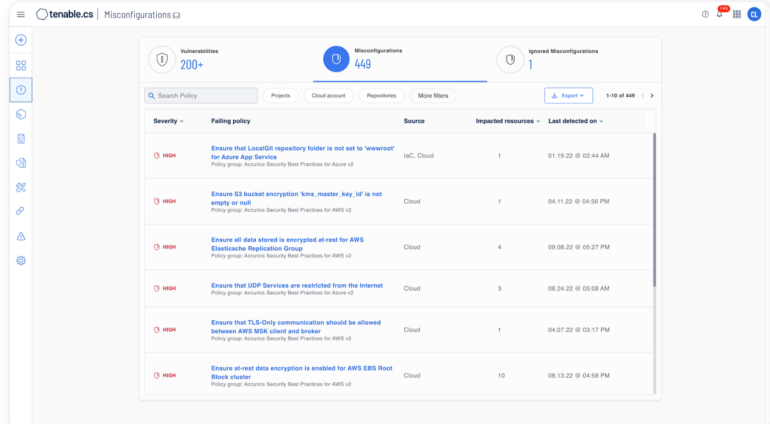Click the plus add icon in sidebar
770x424 pixels.
point(21,40)
